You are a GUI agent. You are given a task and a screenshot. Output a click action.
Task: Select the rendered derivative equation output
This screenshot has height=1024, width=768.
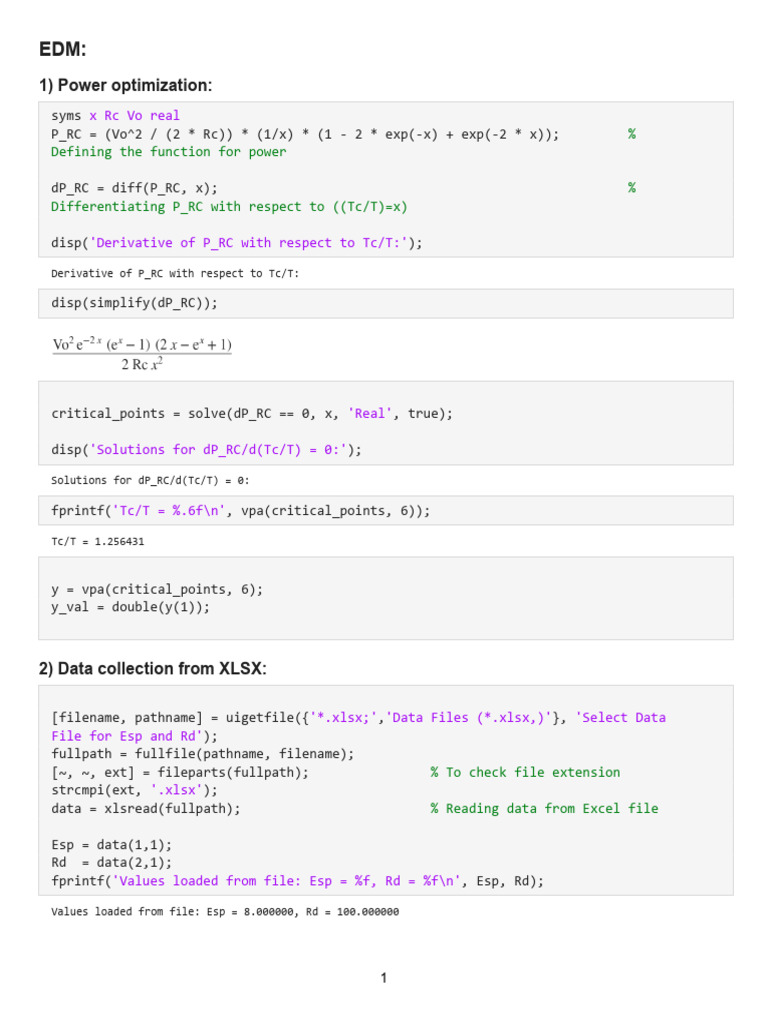click(142, 353)
